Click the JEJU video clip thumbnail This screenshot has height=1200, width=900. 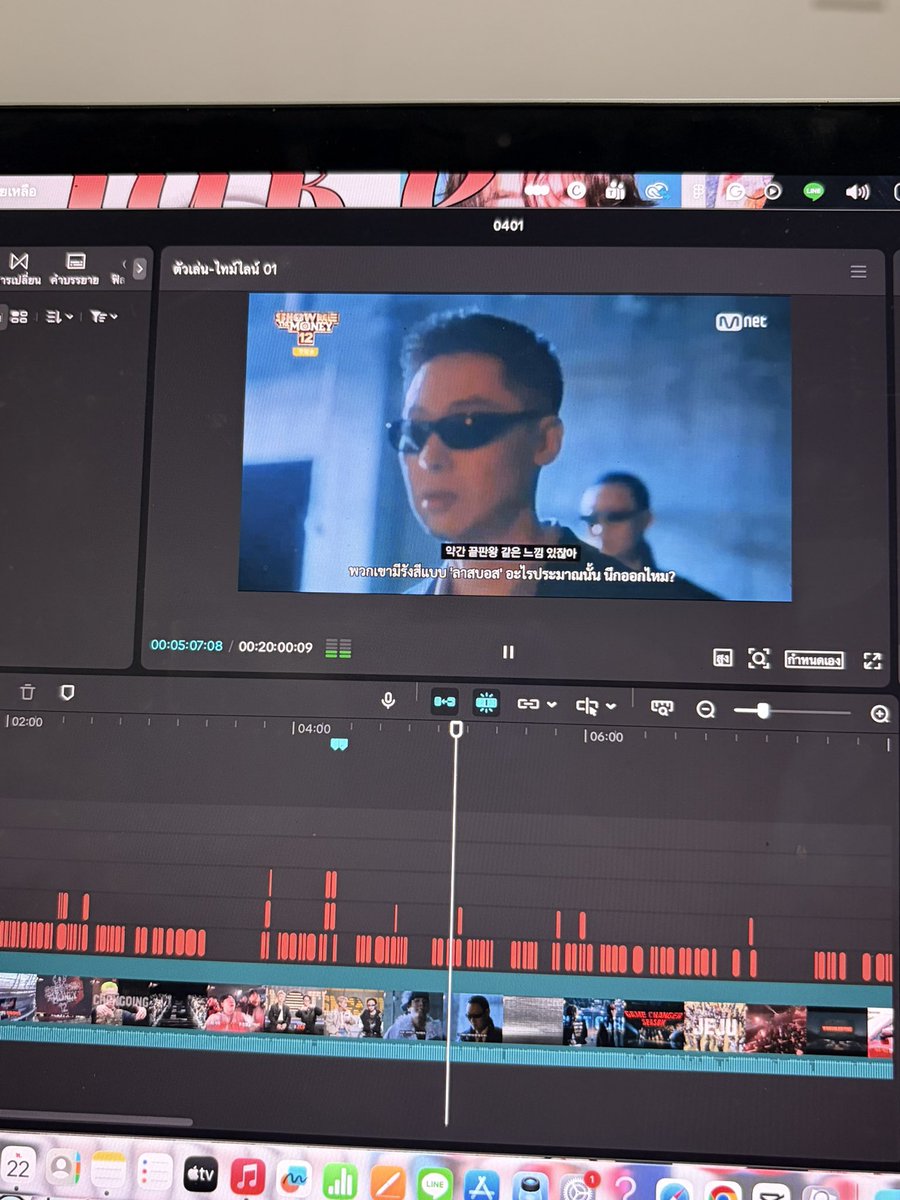click(x=714, y=1027)
